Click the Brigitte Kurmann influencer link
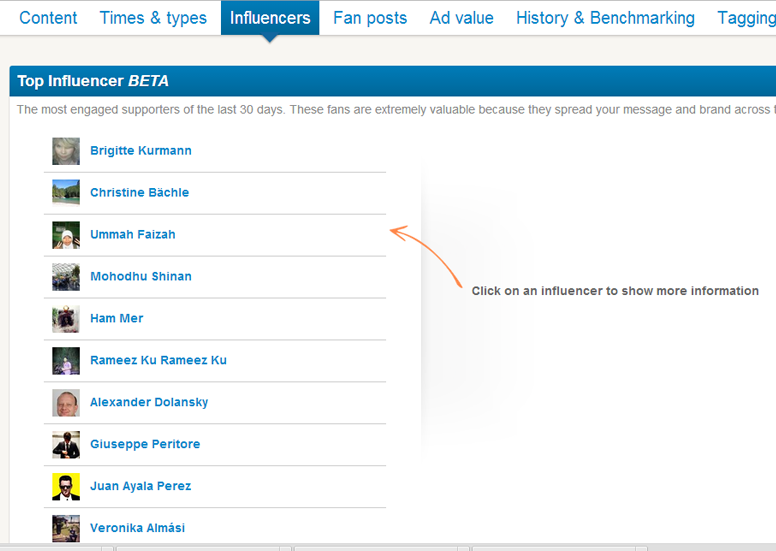 point(141,150)
